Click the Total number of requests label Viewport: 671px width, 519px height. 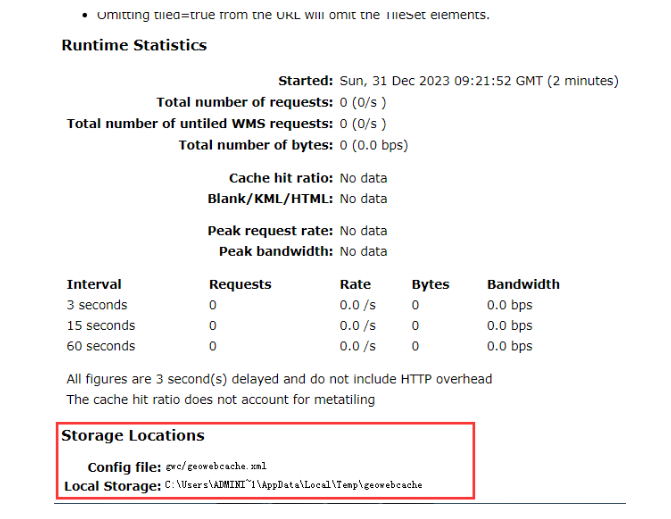point(244,102)
